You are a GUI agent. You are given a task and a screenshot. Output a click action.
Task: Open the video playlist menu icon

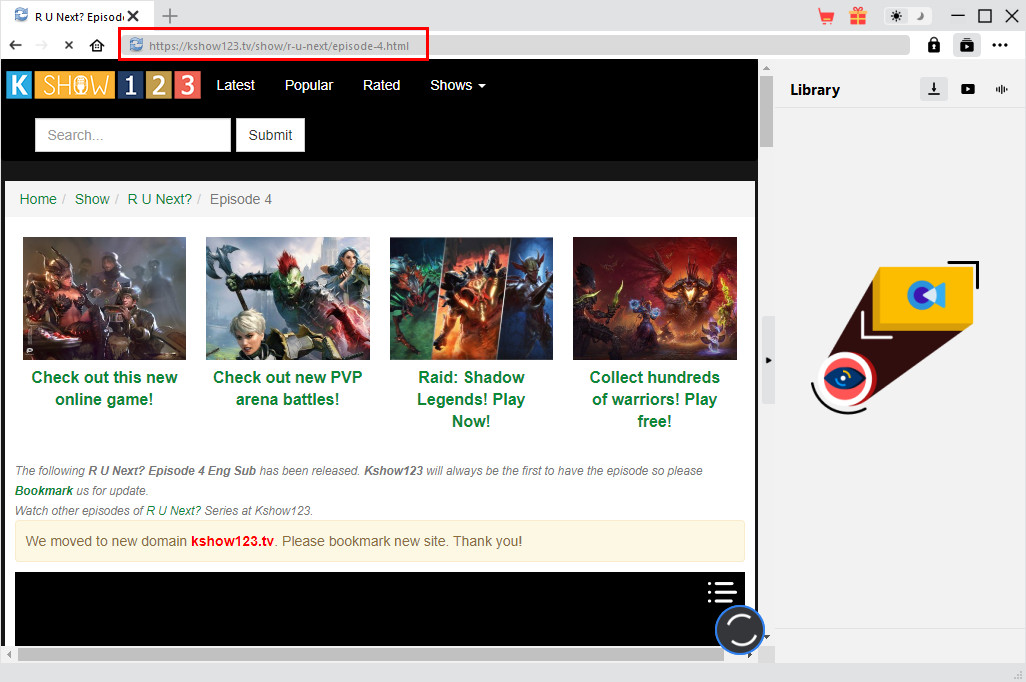click(x=722, y=592)
